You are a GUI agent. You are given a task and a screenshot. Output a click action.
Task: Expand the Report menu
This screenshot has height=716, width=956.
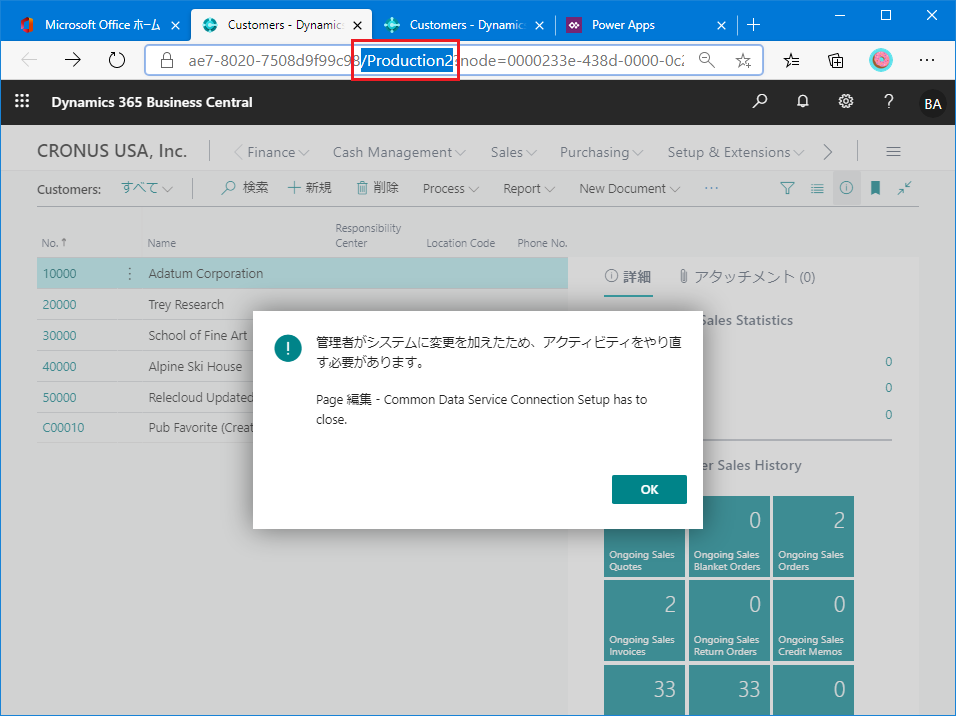(x=529, y=189)
